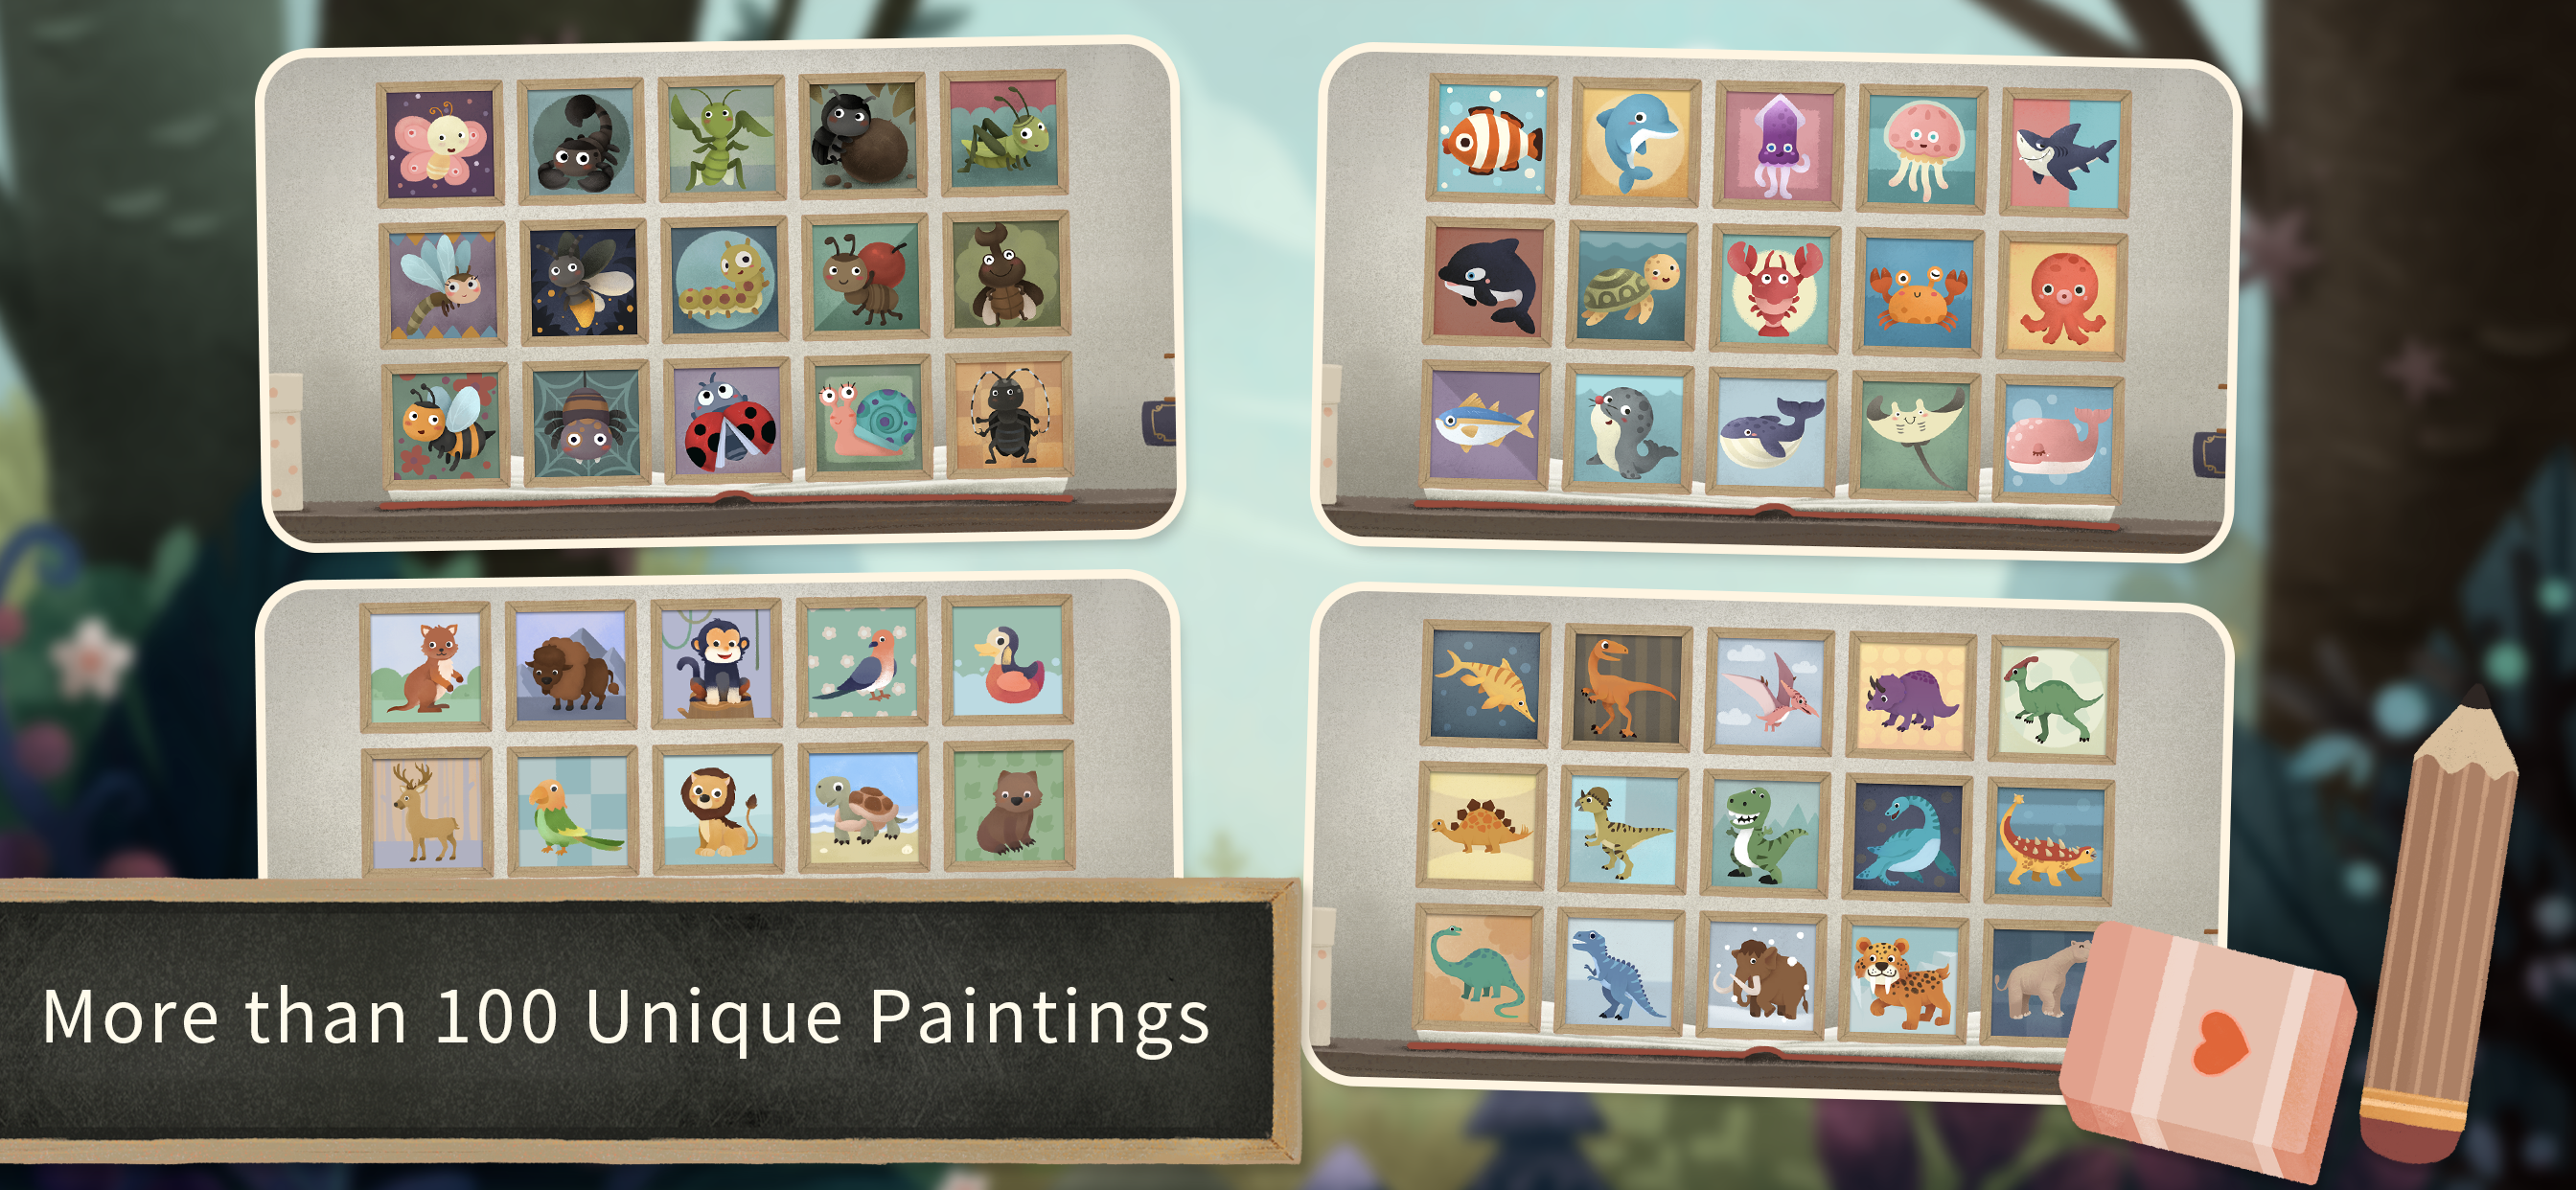Open the monkey on stump painting
Image resolution: width=2576 pixels, height=1190 pixels.
click(x=716, y=664)
